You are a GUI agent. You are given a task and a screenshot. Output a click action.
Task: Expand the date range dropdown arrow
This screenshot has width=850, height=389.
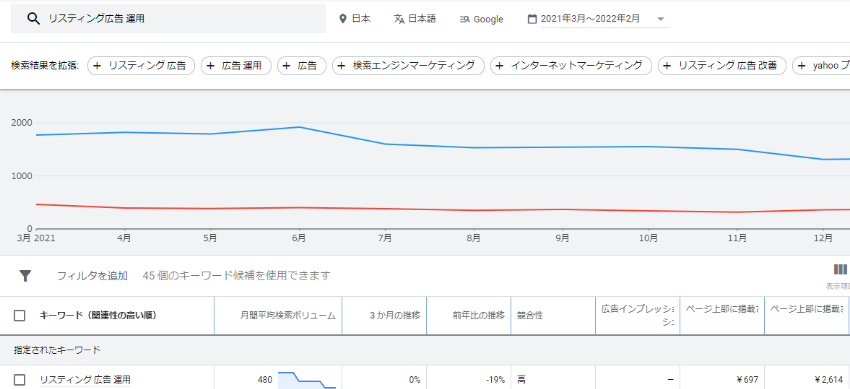[660, 19]
